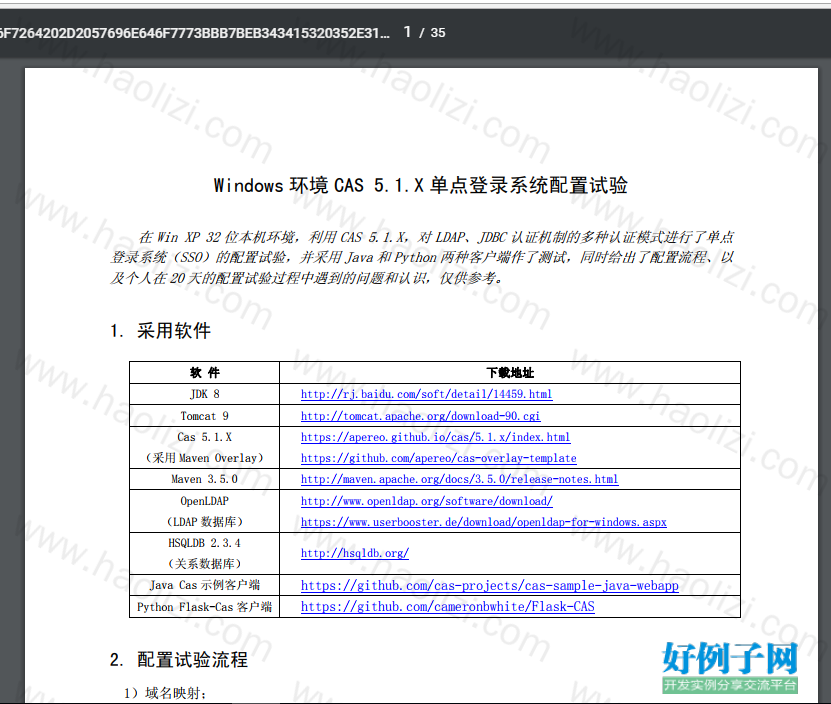Click the OpenLDAP table cell
The width and height of the screenshot is (831, 704).
(x=205, y=511)
